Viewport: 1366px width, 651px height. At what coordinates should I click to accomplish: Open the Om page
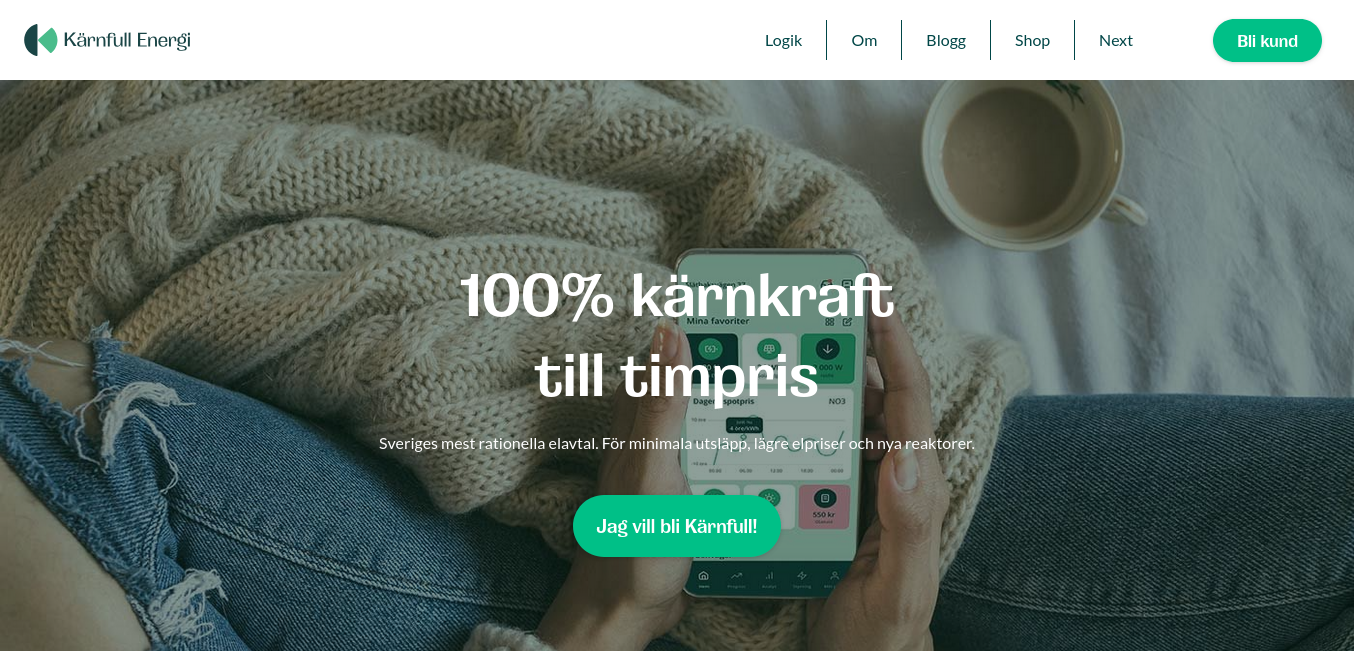pyautogui.click(x=864, y=40)
